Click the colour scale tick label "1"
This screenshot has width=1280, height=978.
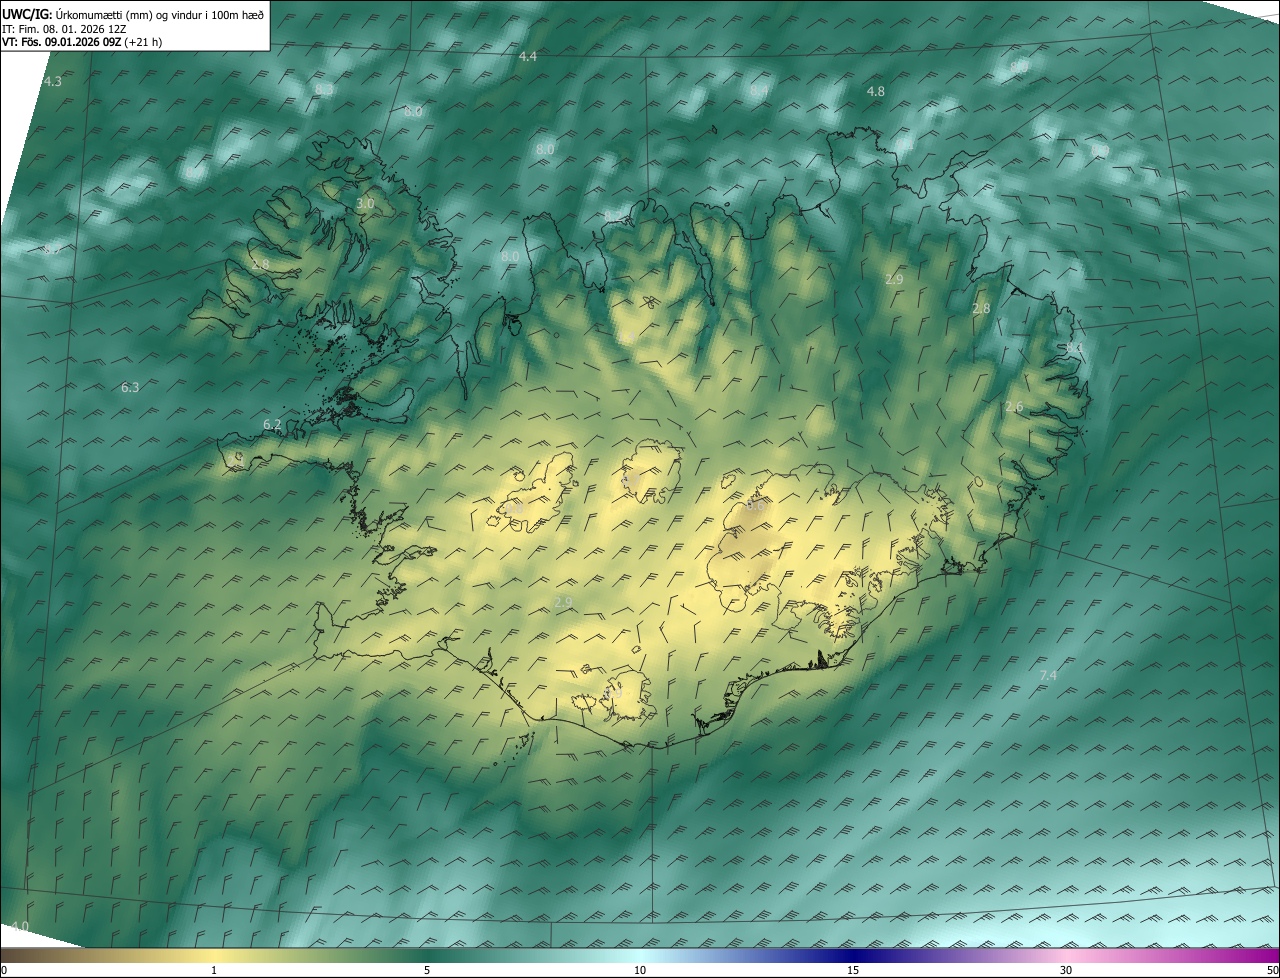[214, 970]
